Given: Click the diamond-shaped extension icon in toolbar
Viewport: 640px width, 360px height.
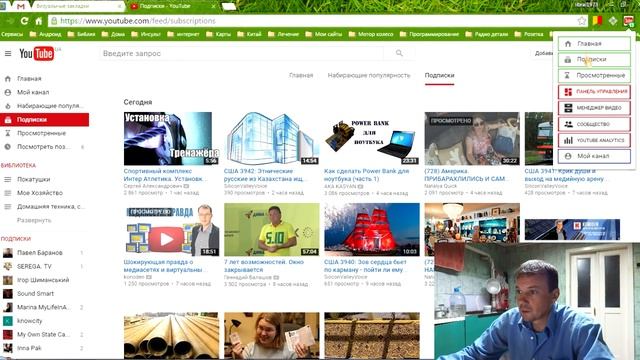Looking at the screenshot, I should click(613, 20).
